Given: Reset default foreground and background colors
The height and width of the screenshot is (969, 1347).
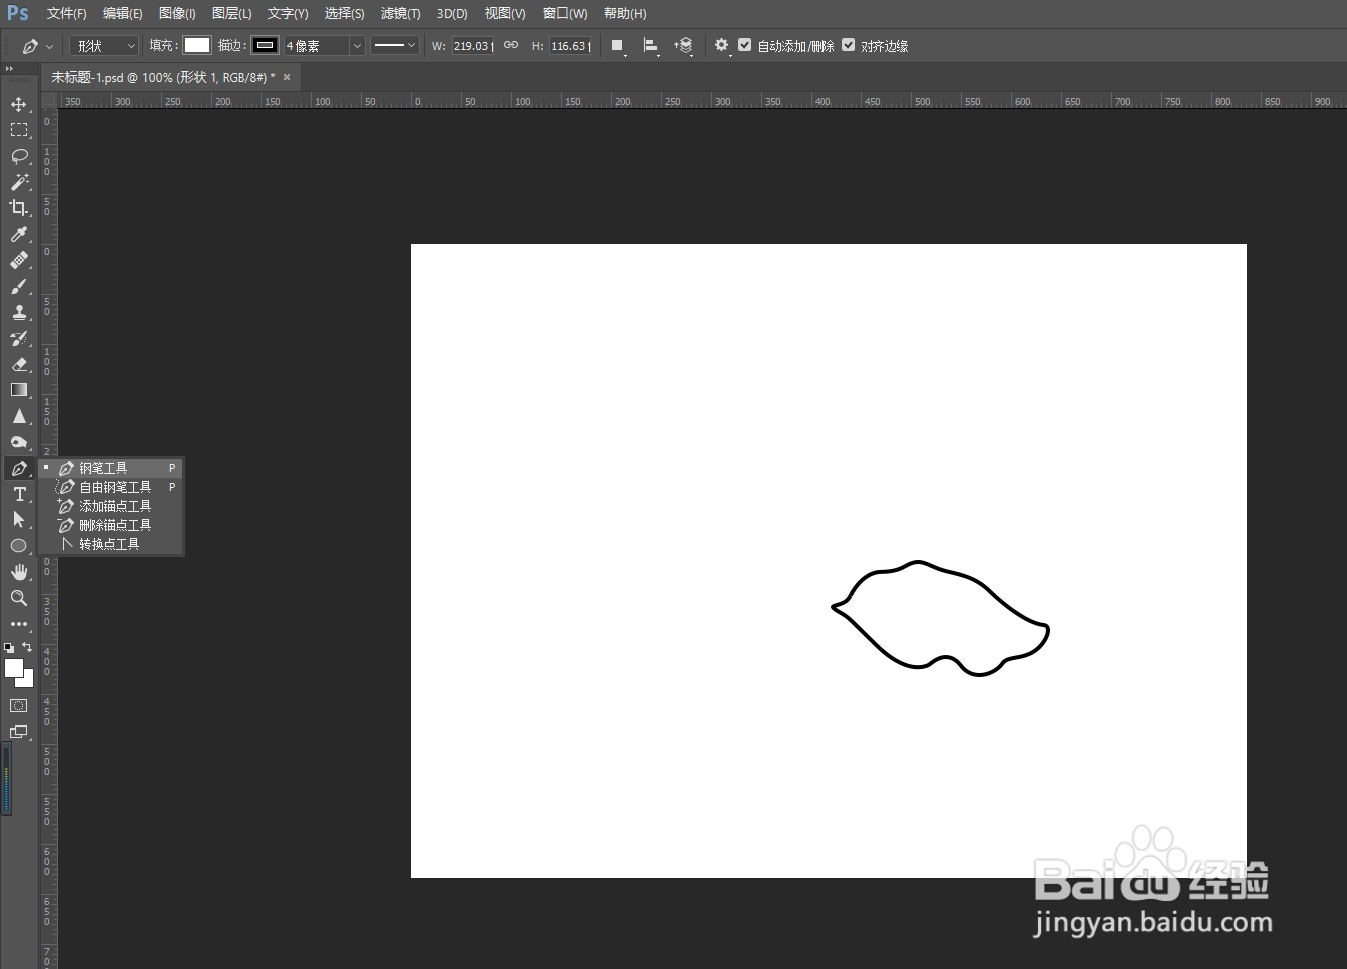Looking at the screenshot, I should click(9, 648).
